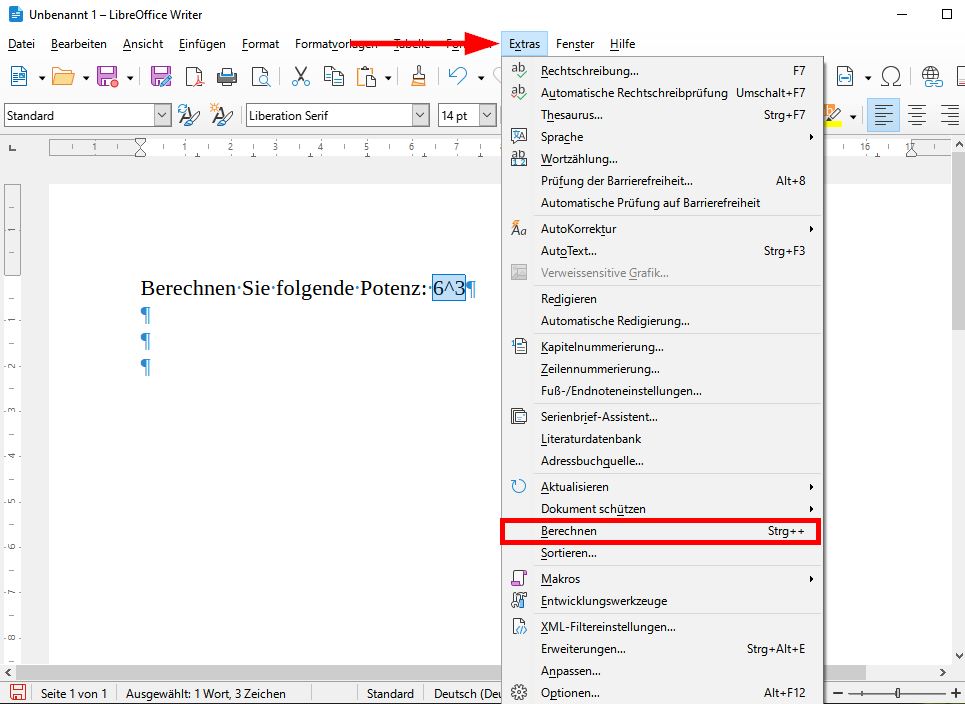
Task: Disable the active left alignment toggle
Action: tap(884, 113)
